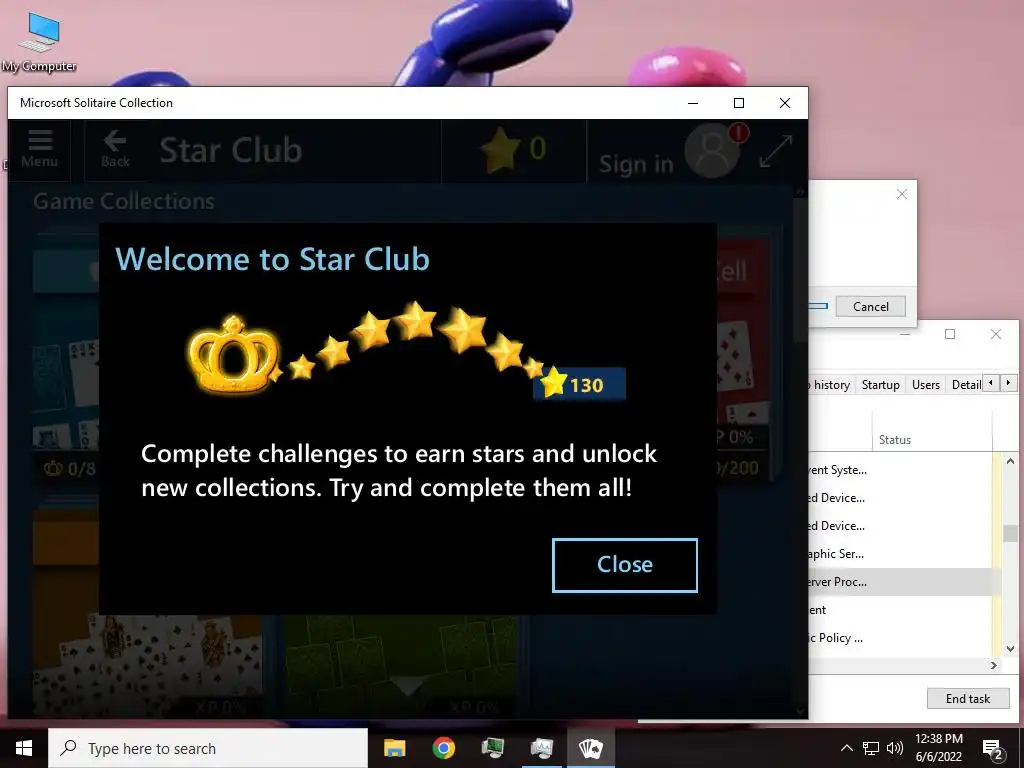Minimize the Solitaire Collection window
Viewport: 1024px width, 768px height.
click(693, 103)
